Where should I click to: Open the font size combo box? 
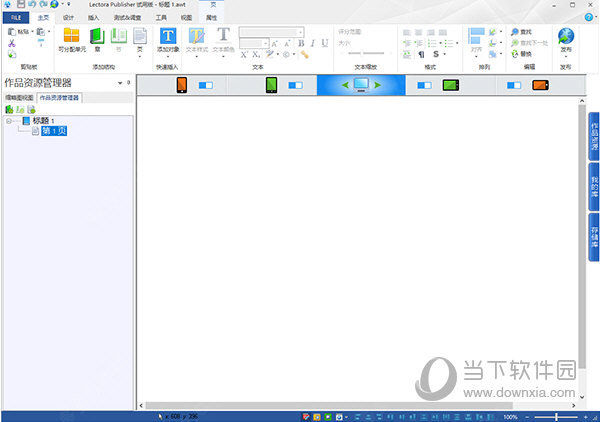254,44
